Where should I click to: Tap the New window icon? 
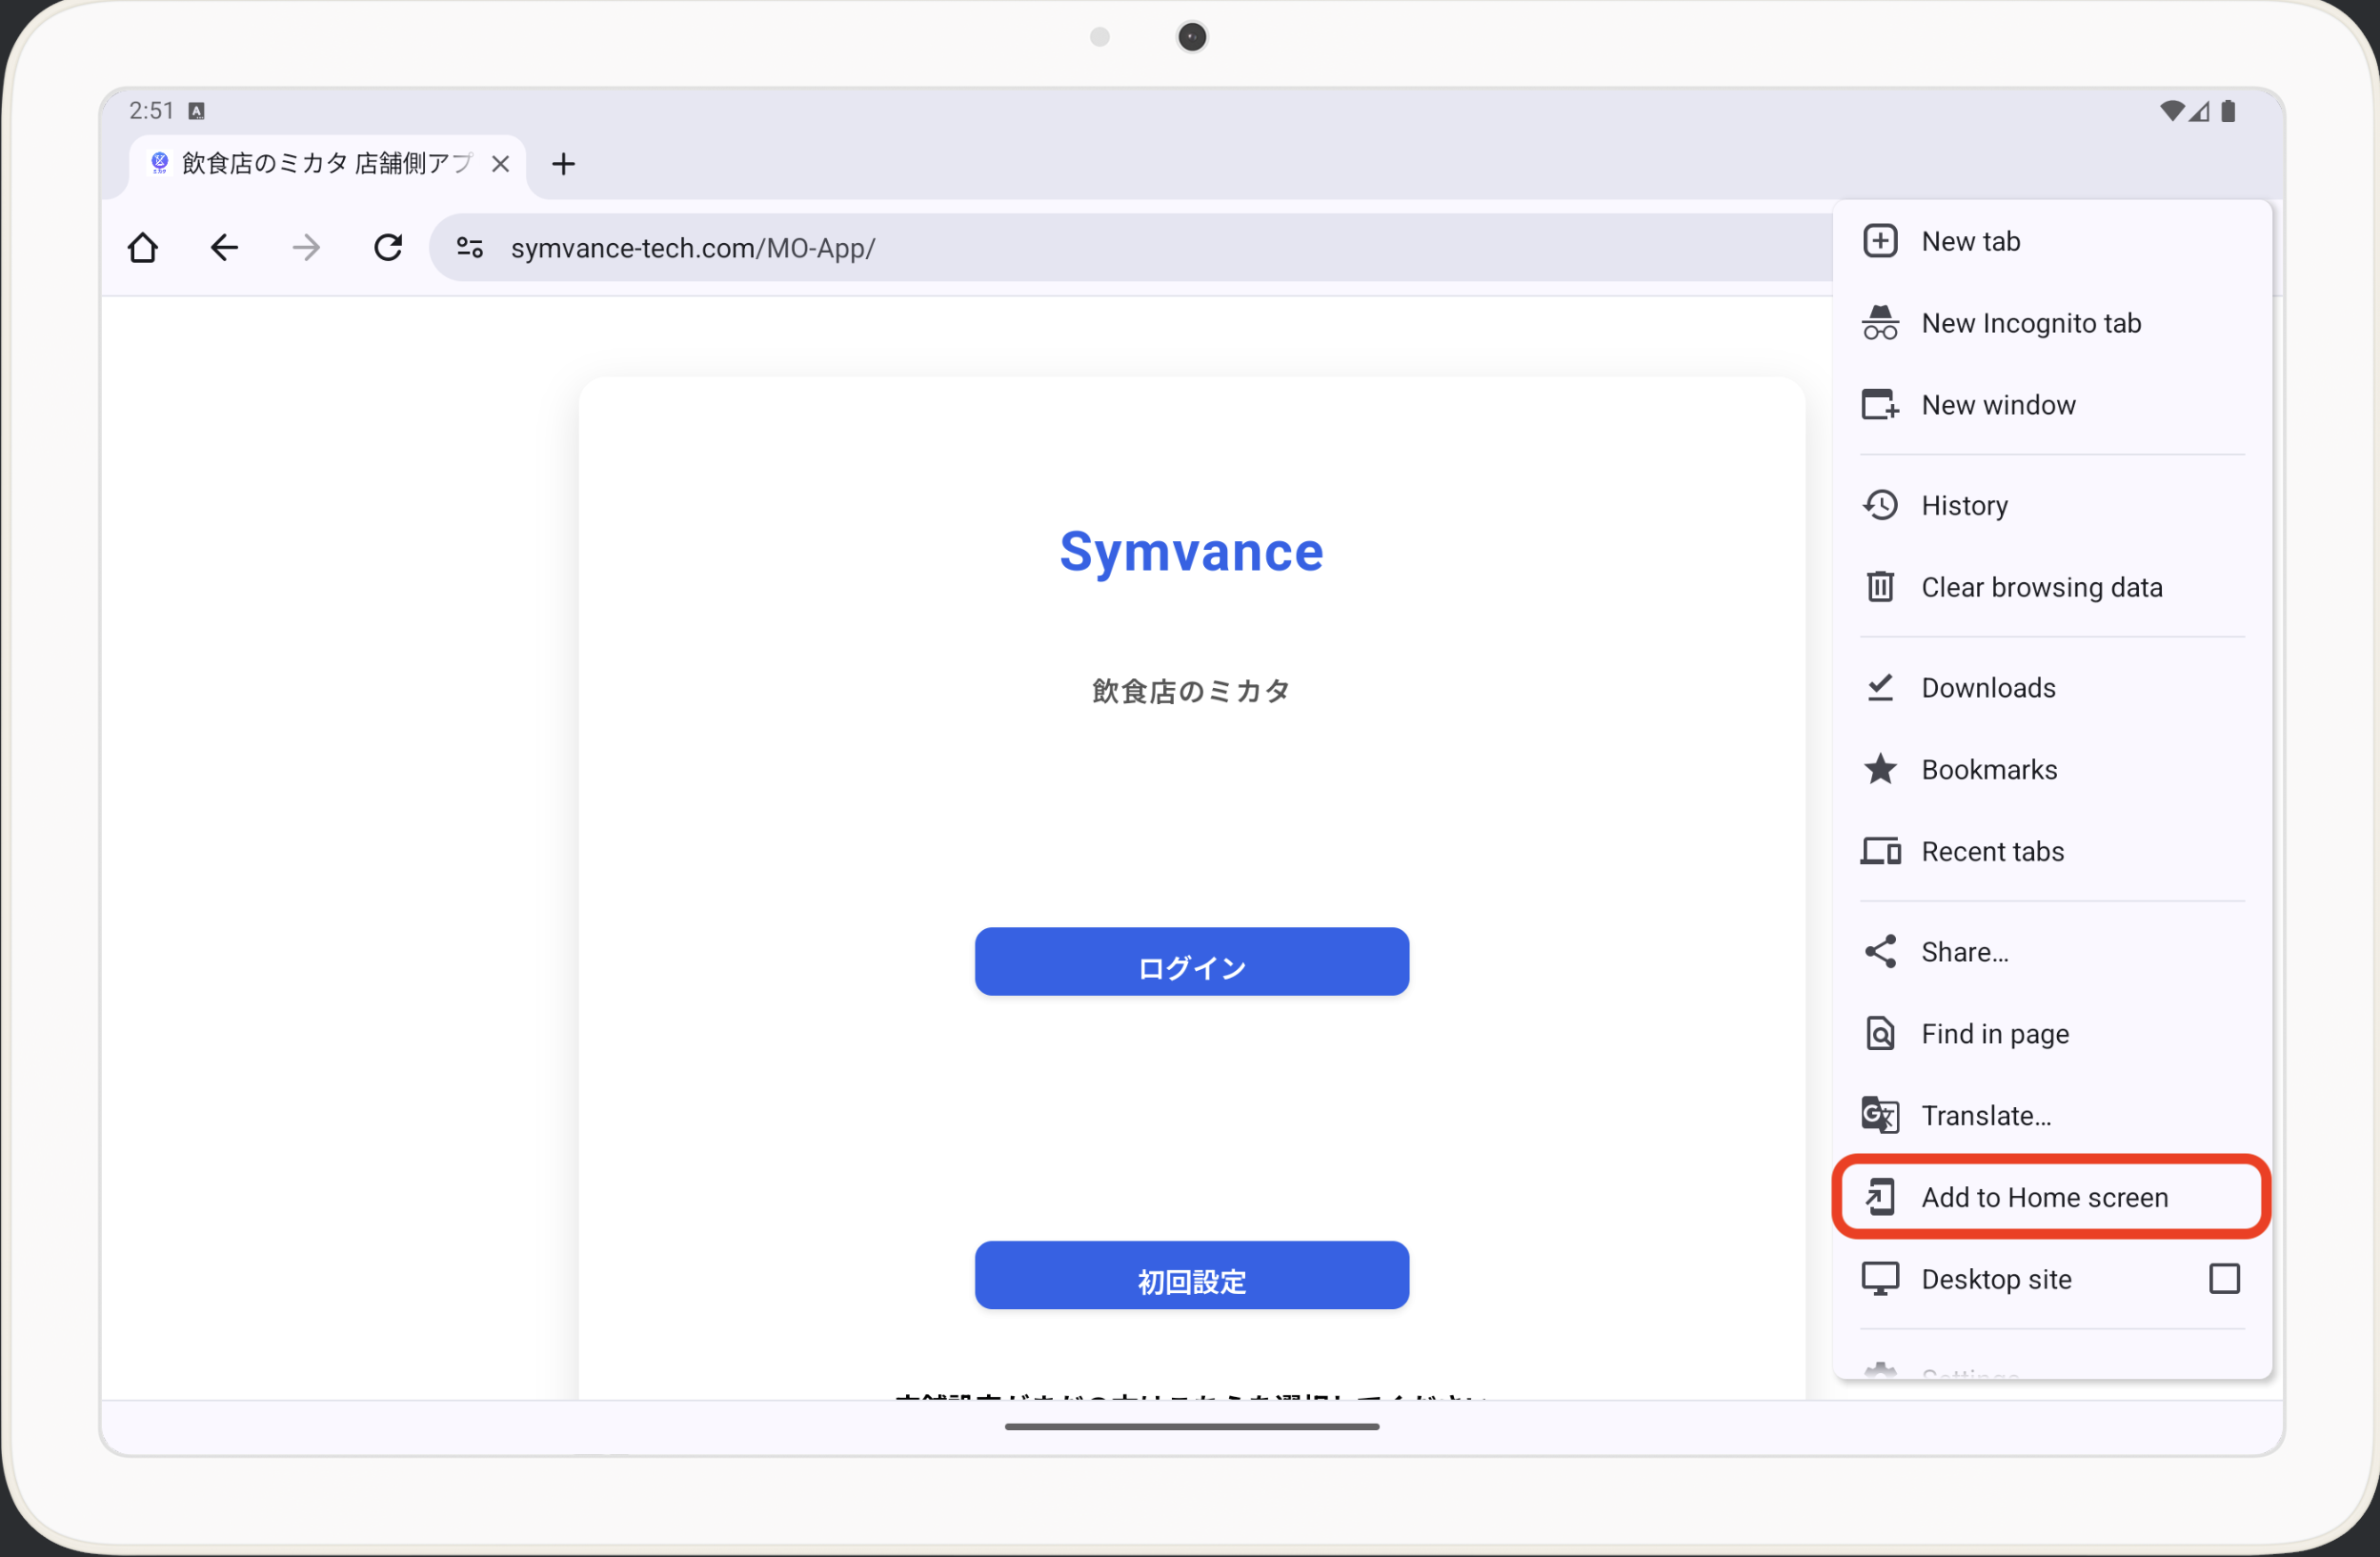click(1880, 405)
